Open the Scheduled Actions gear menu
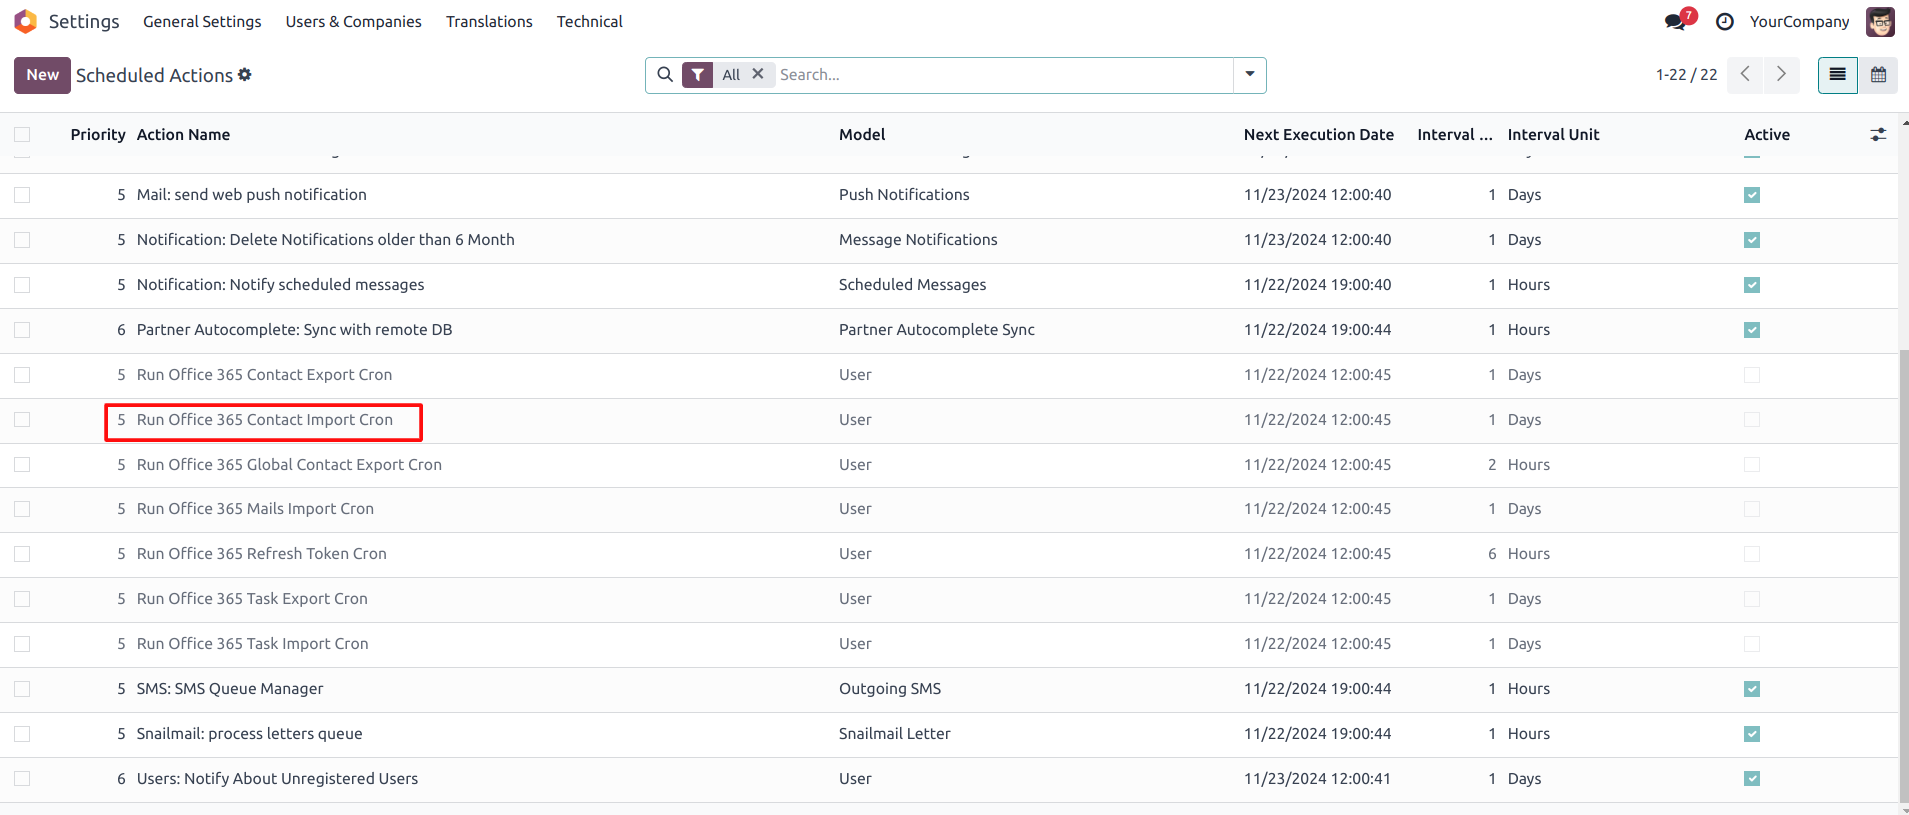Viewport: 1909px width, 815px height. point(245,75)
